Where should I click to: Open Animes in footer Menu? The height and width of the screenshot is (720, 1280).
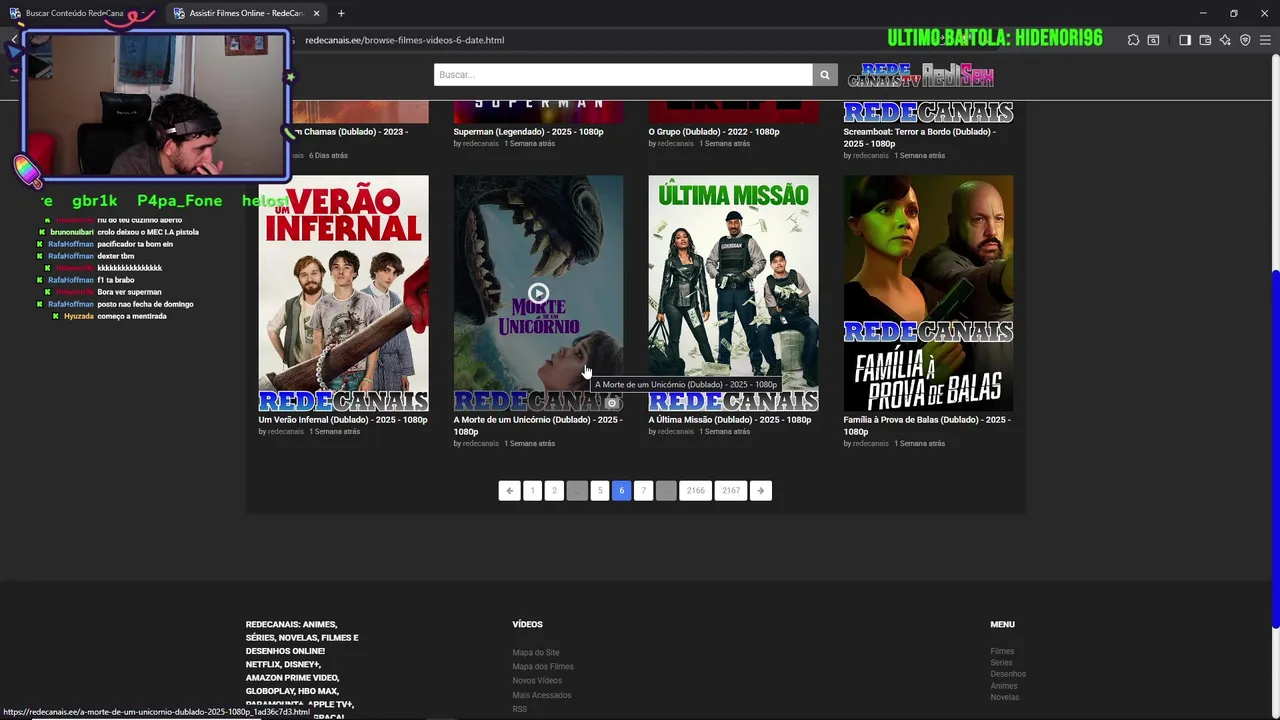point(1004,686)
